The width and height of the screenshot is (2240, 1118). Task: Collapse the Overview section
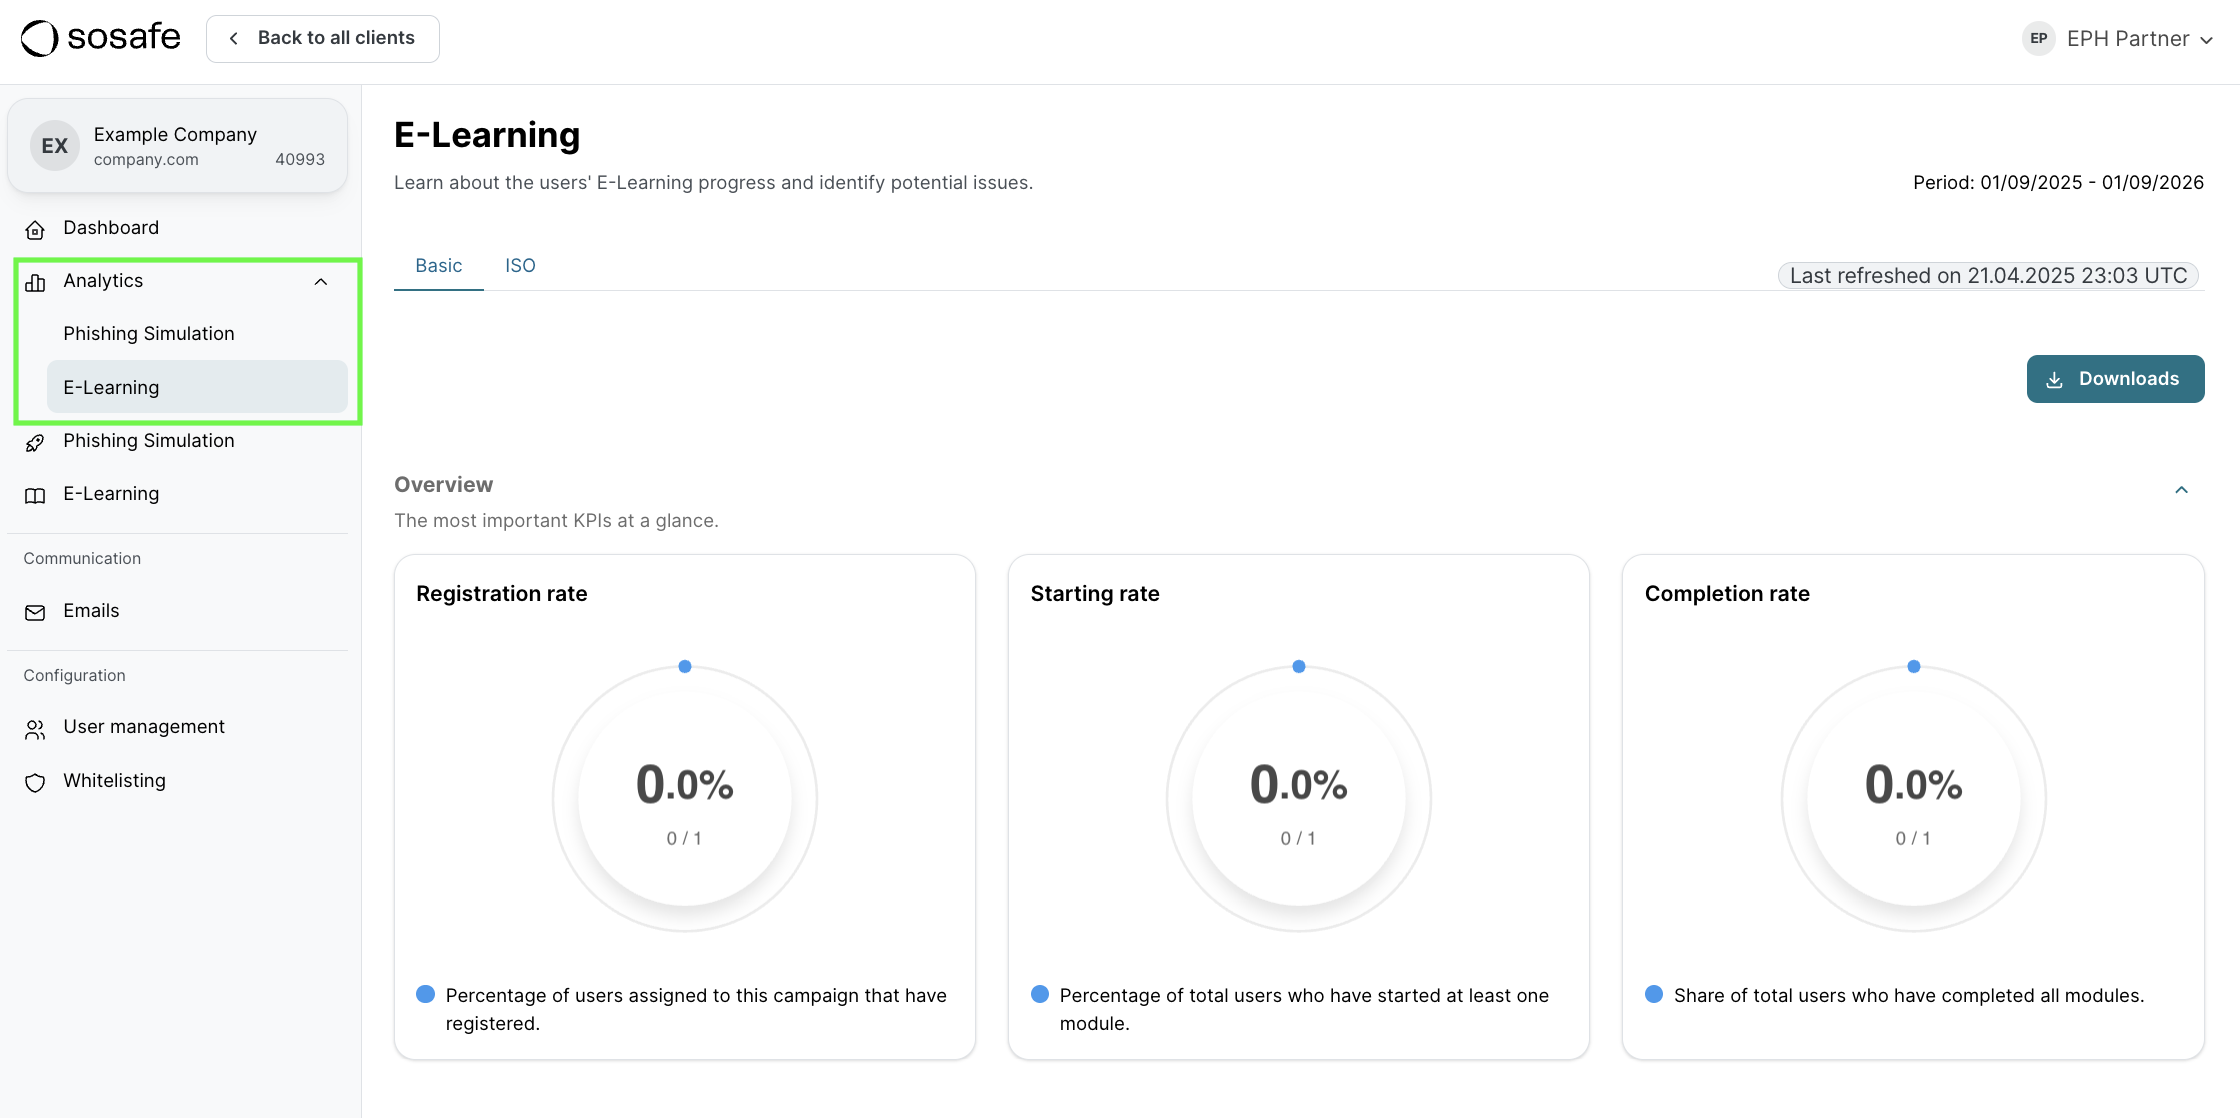2181,489
